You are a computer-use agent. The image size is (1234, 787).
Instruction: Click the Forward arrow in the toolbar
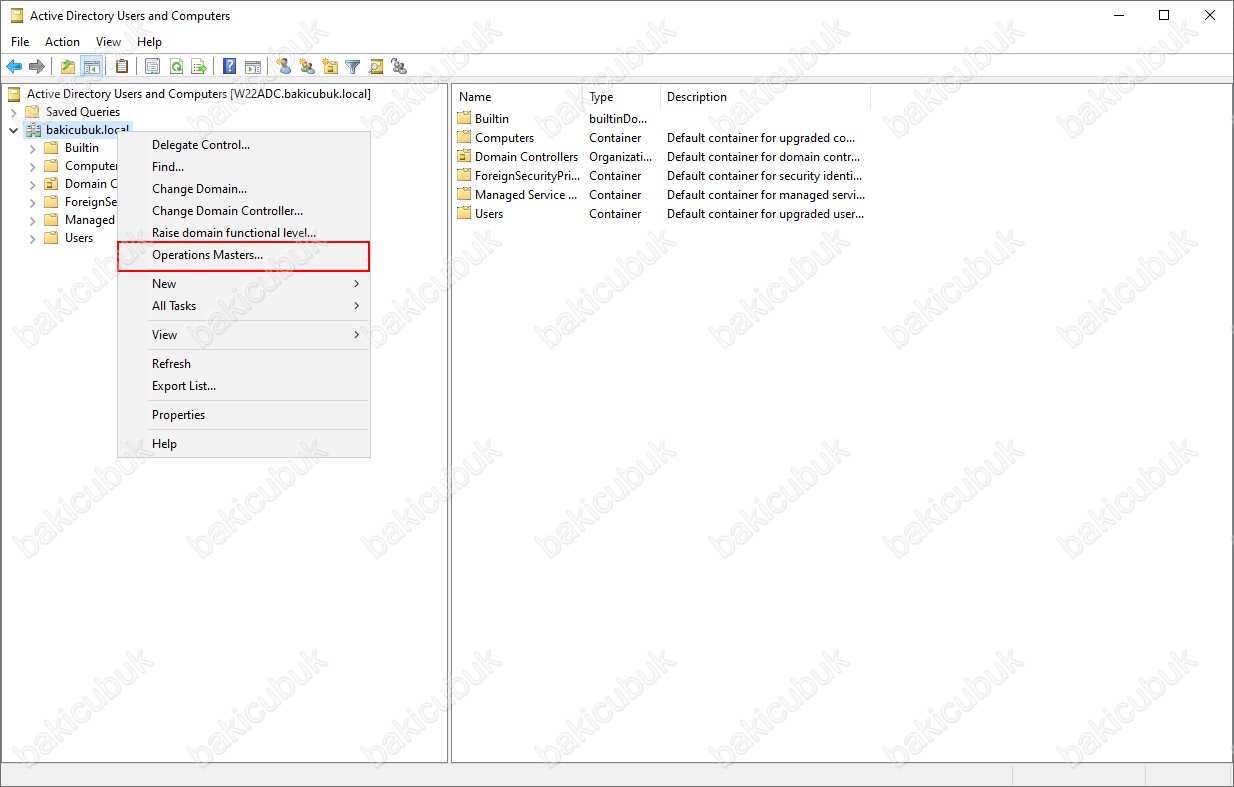(x=37, y=67)
